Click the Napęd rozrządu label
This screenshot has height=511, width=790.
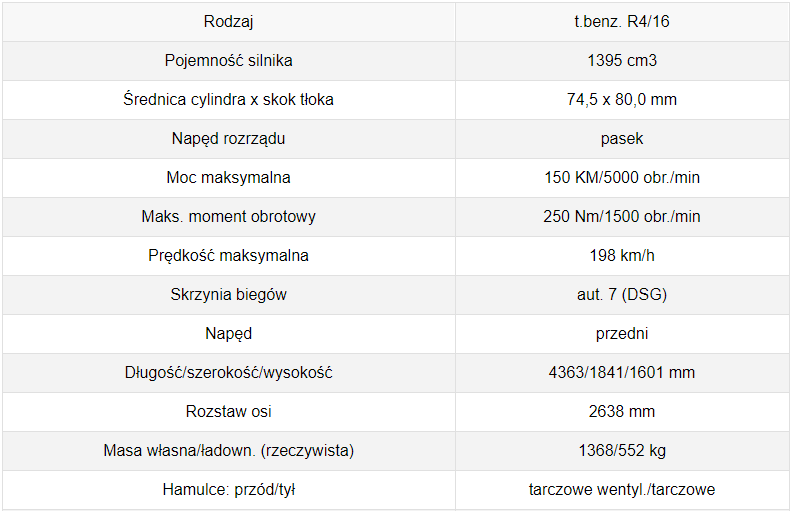pos(228,139)
